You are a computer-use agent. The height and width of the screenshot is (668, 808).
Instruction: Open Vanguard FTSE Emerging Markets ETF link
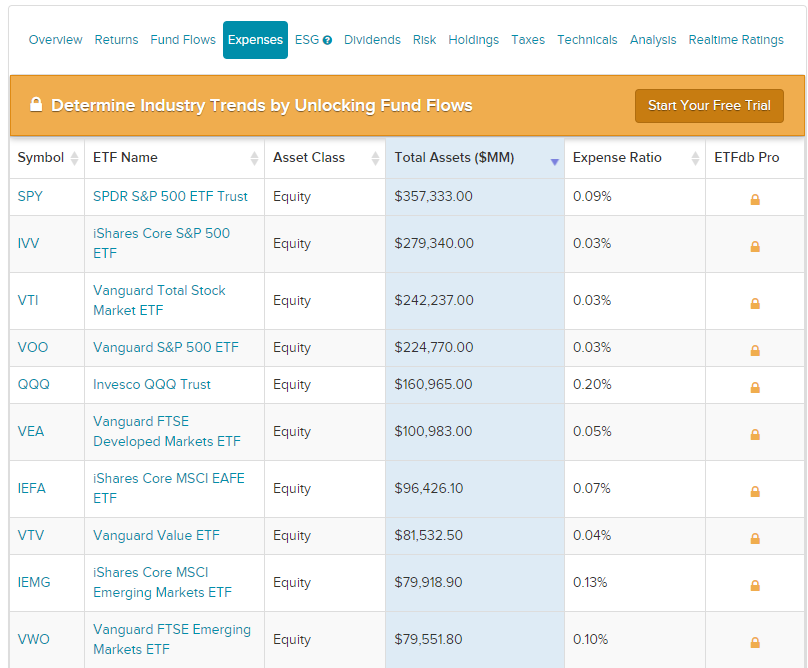click(x=172, y=639)
